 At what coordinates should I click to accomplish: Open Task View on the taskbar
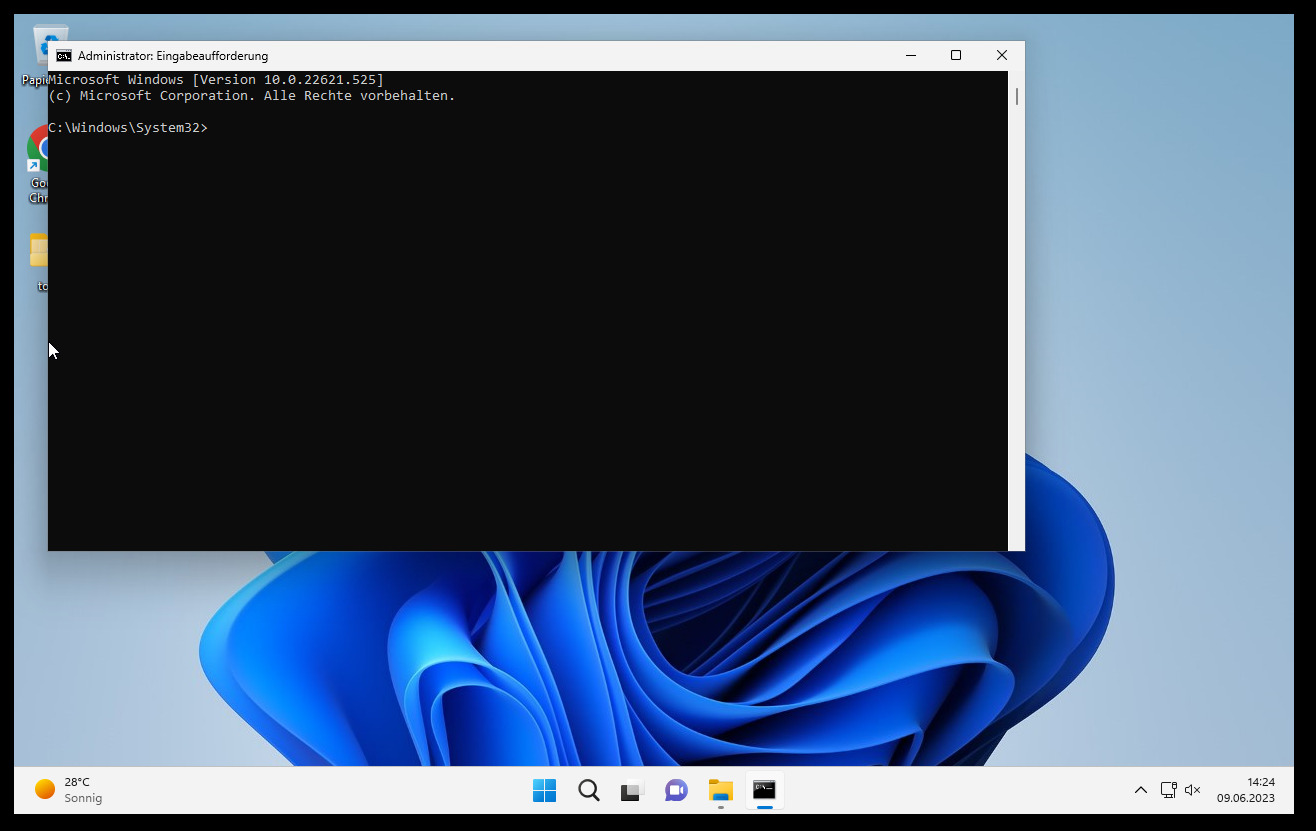tap(632, 791)
